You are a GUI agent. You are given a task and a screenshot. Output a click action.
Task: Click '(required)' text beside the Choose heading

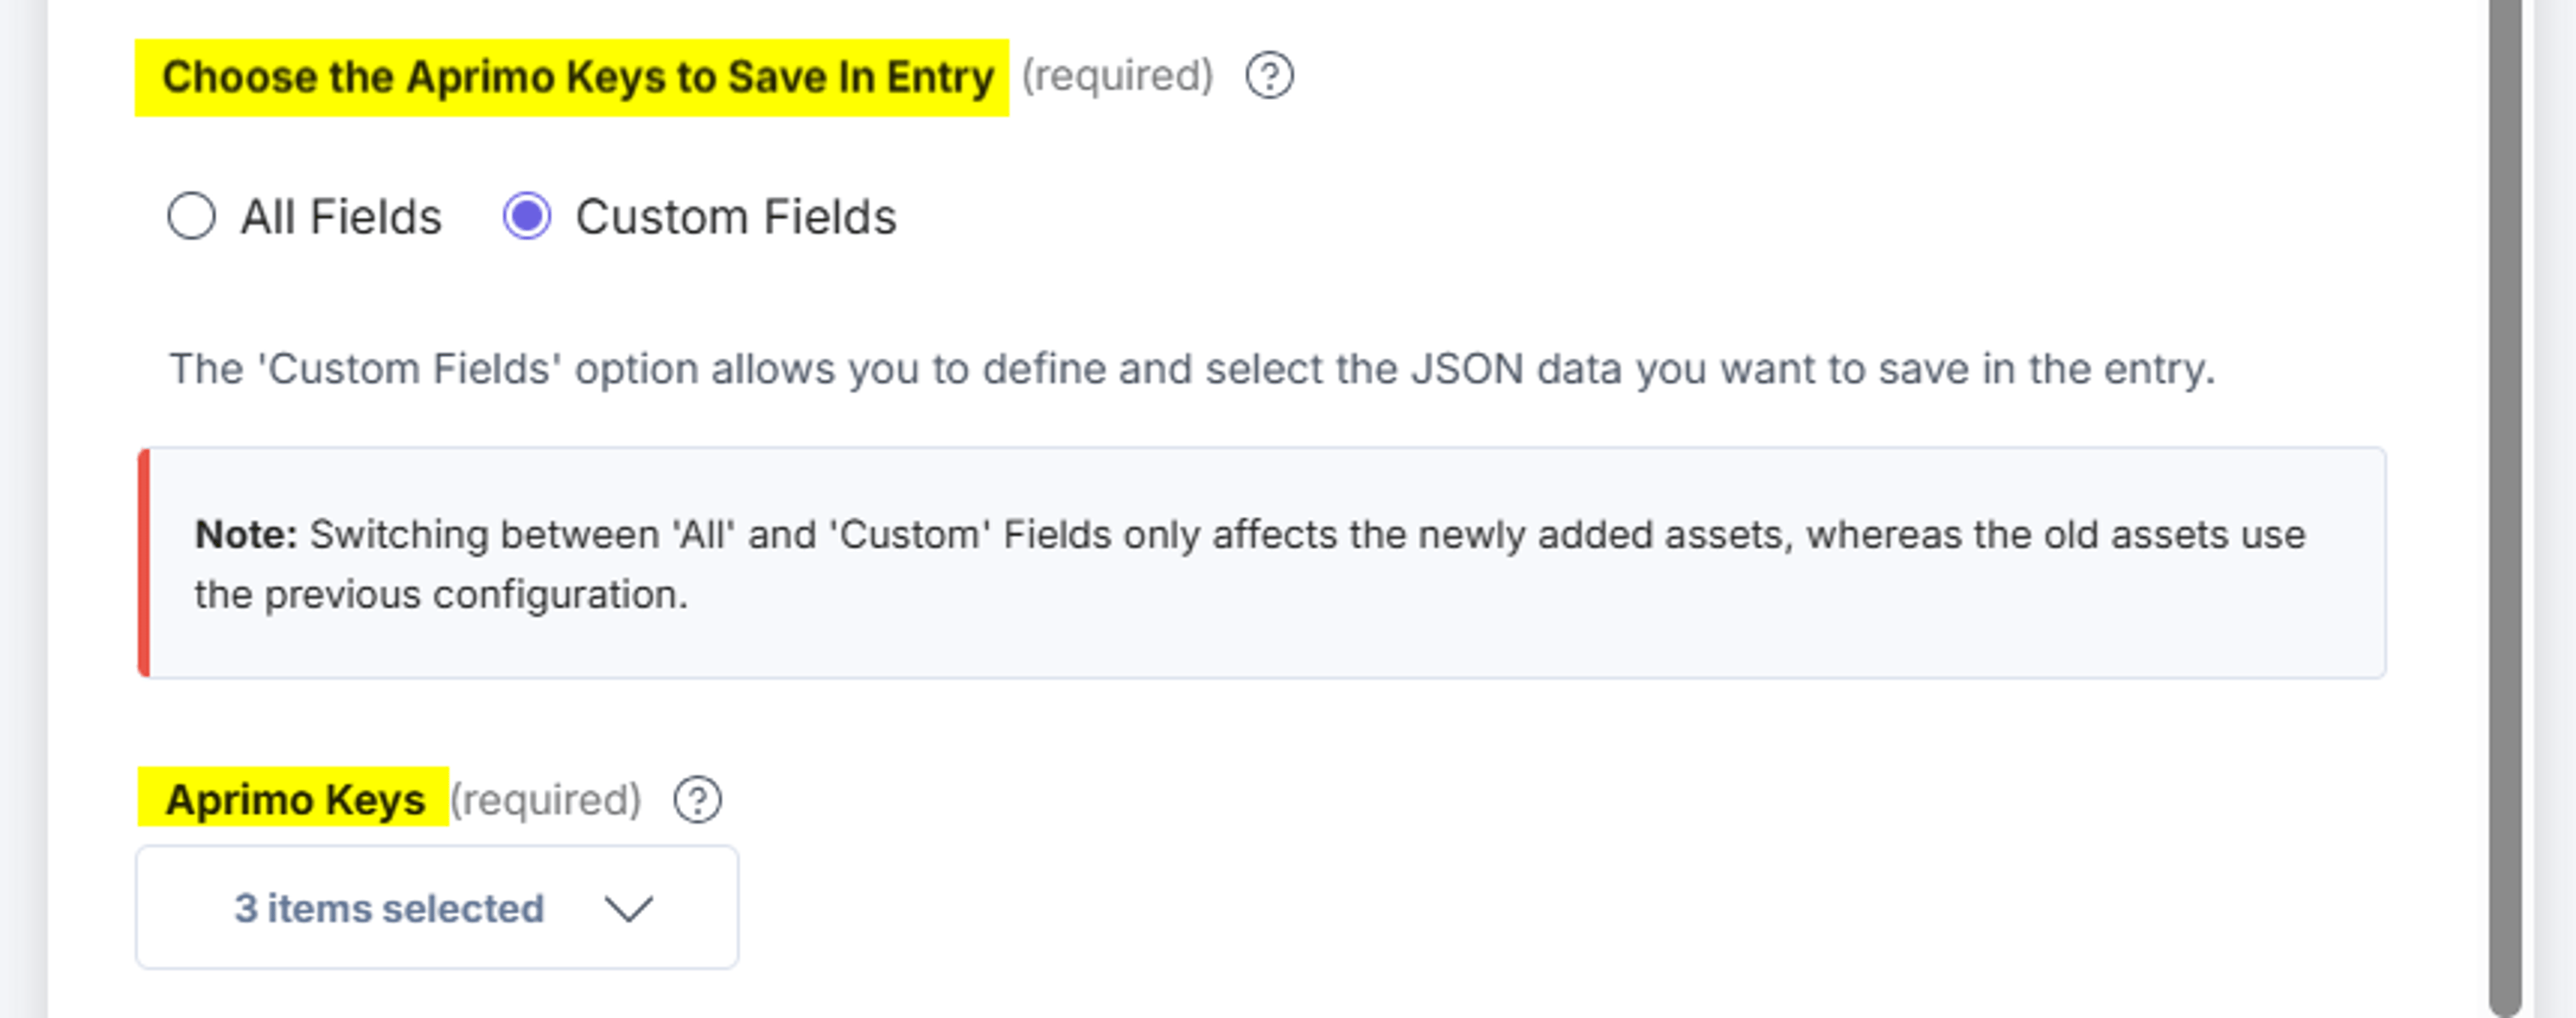[x=1117, y=76]
